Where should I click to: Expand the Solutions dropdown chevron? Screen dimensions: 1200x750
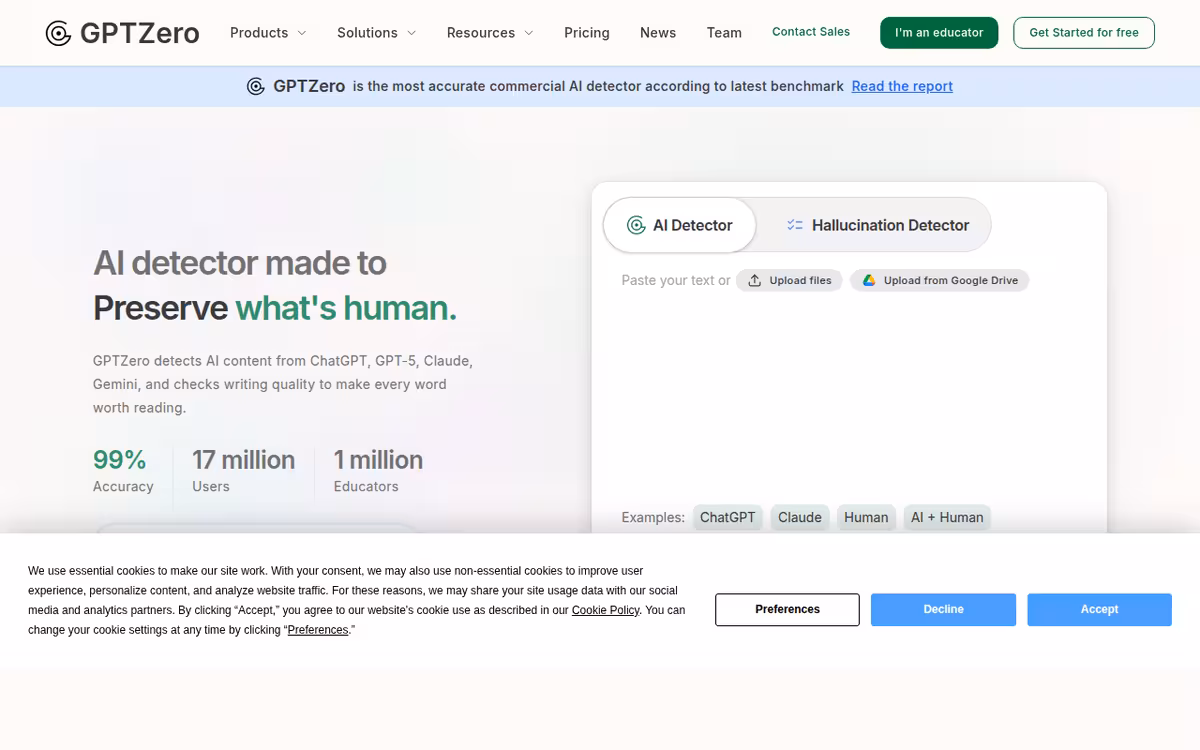411,33
